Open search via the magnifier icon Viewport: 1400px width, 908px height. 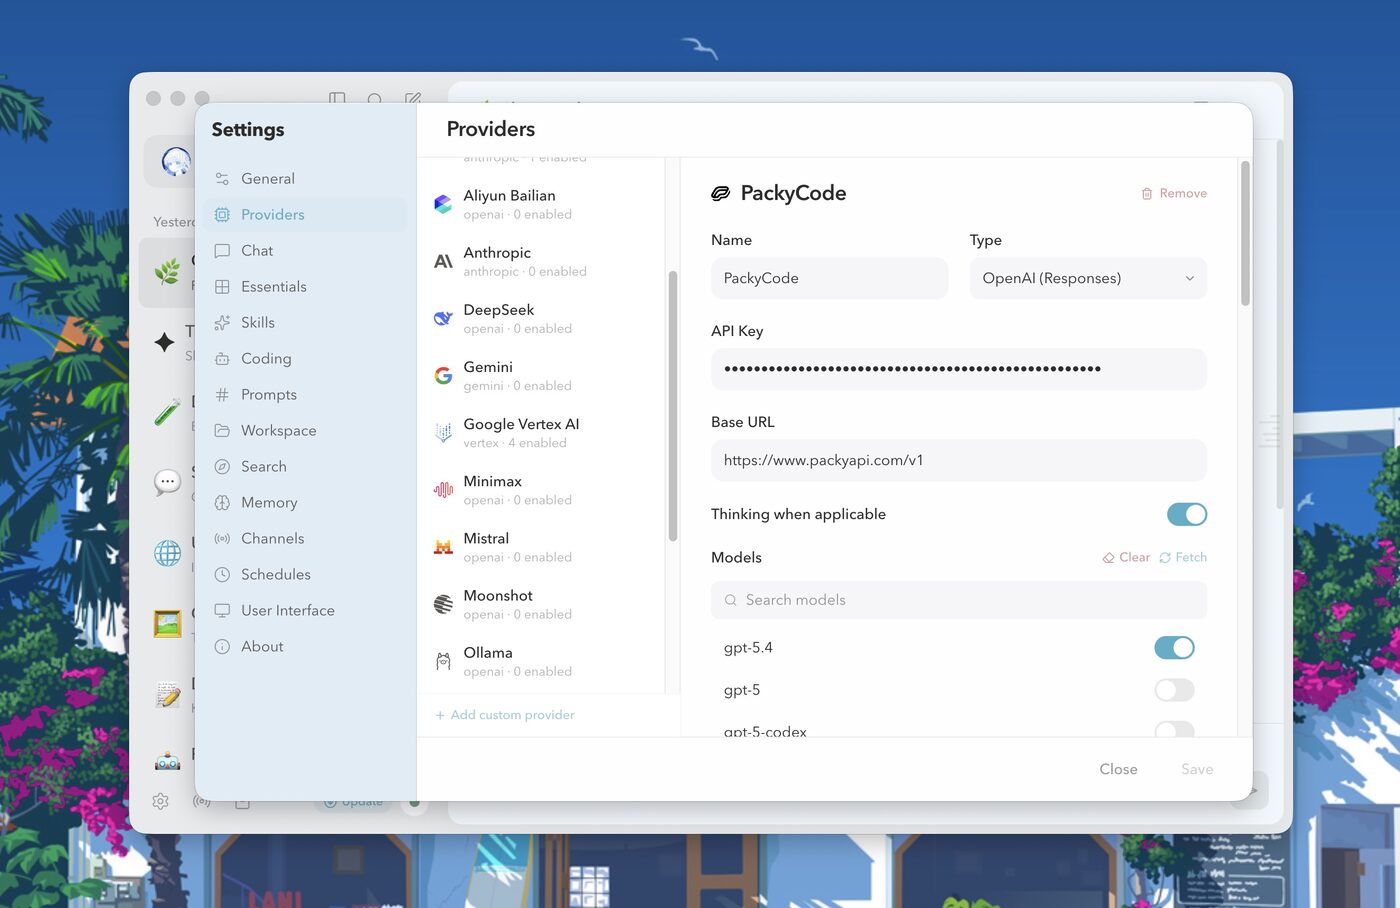pyautogui.click(x=374, y=100)
